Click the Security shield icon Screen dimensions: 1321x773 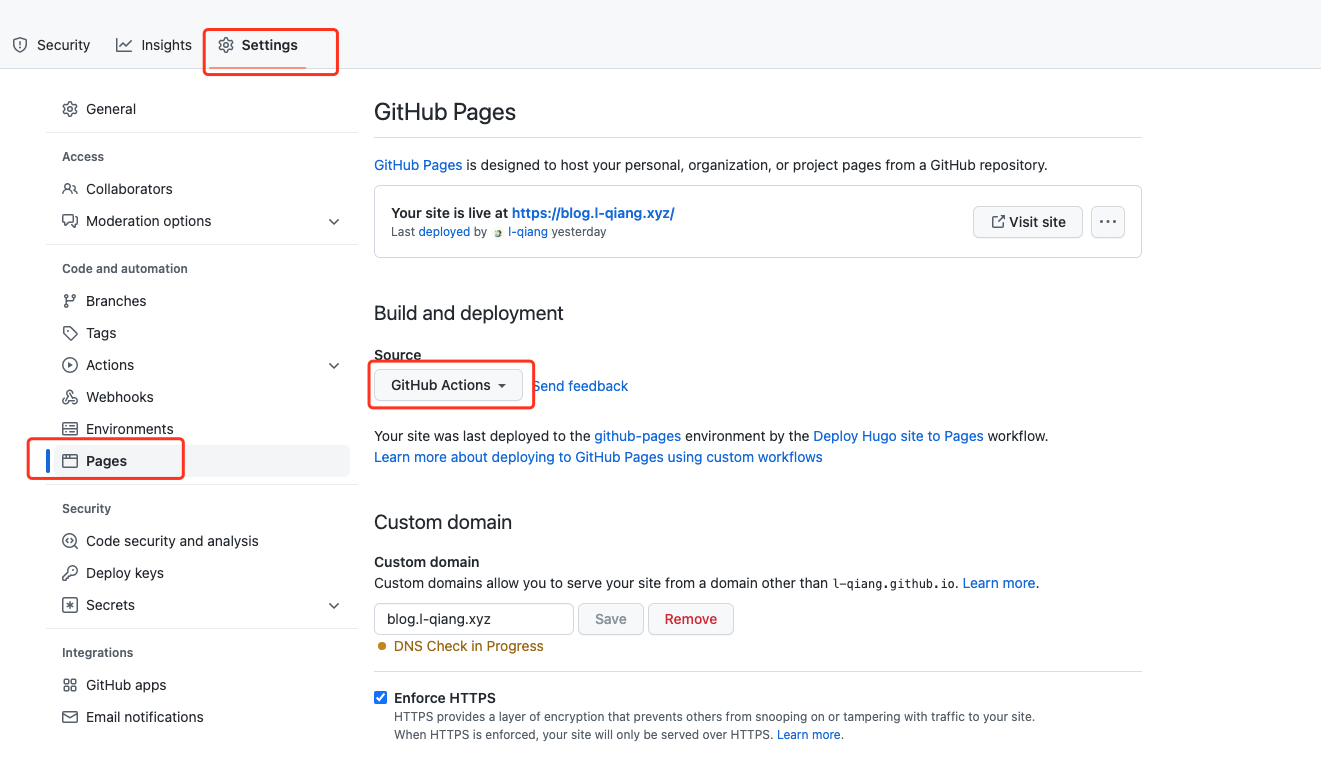(x=20, y=45)
